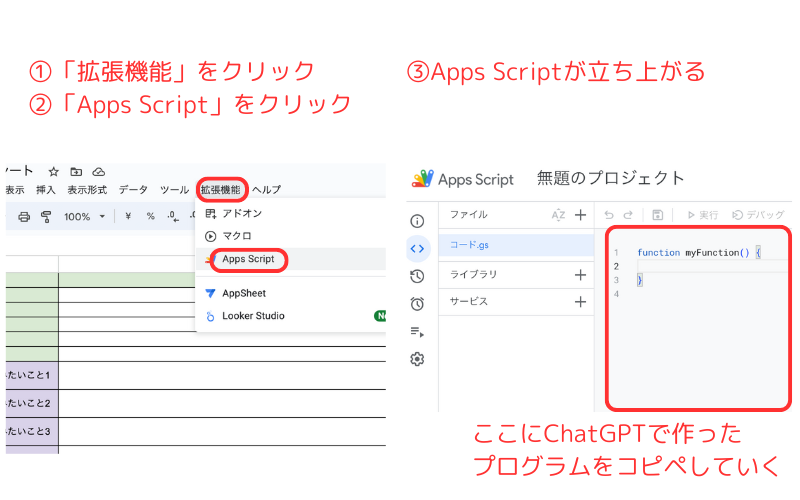Open the ヘルプ menu
Image resolution: width=800 pixels, height=500 pixels.
pos(266,190)
